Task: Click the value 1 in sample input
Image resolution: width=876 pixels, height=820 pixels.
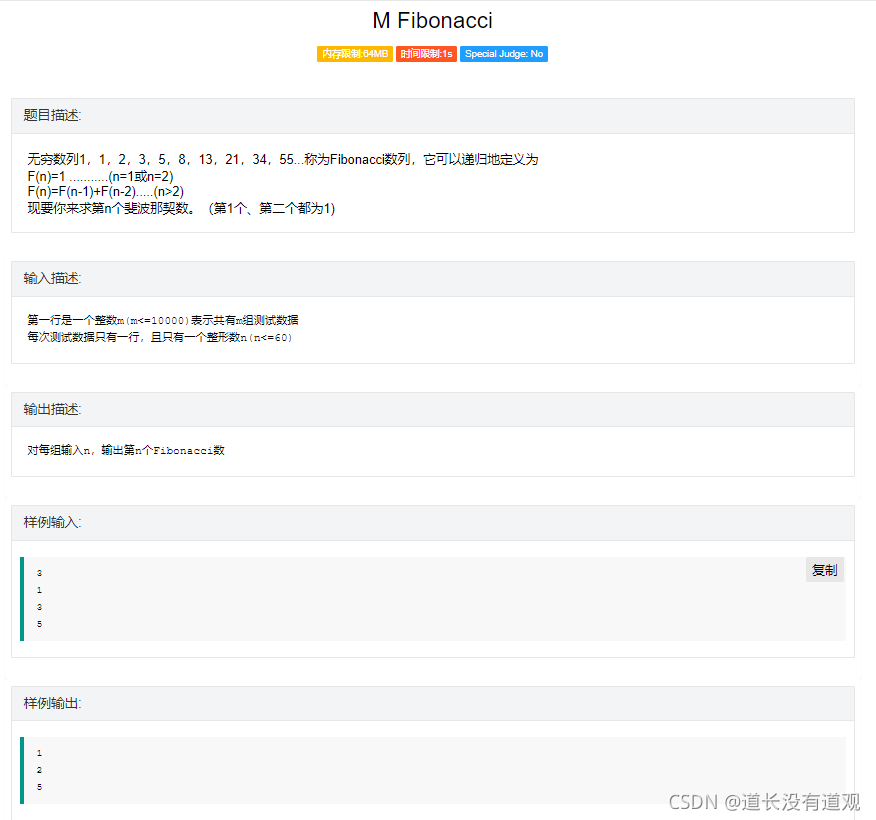Action: click(39, 590)
